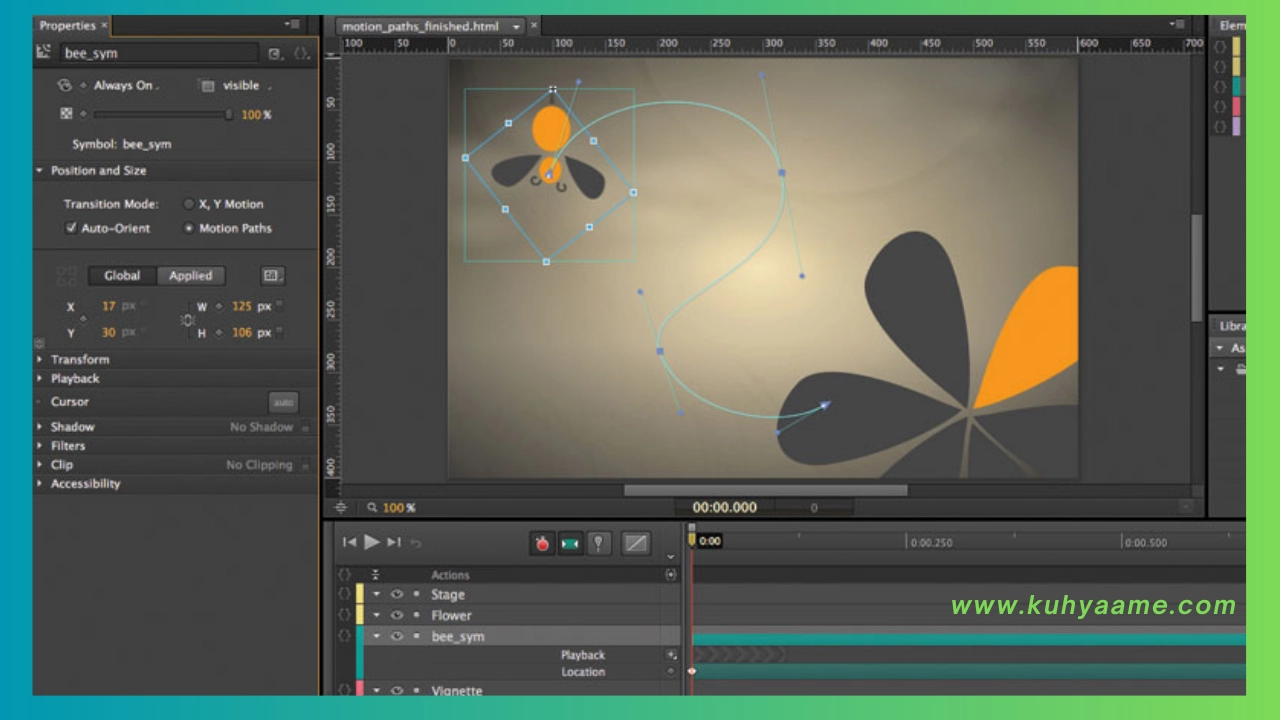Expand the Filters section

click(x=40, y=446)
